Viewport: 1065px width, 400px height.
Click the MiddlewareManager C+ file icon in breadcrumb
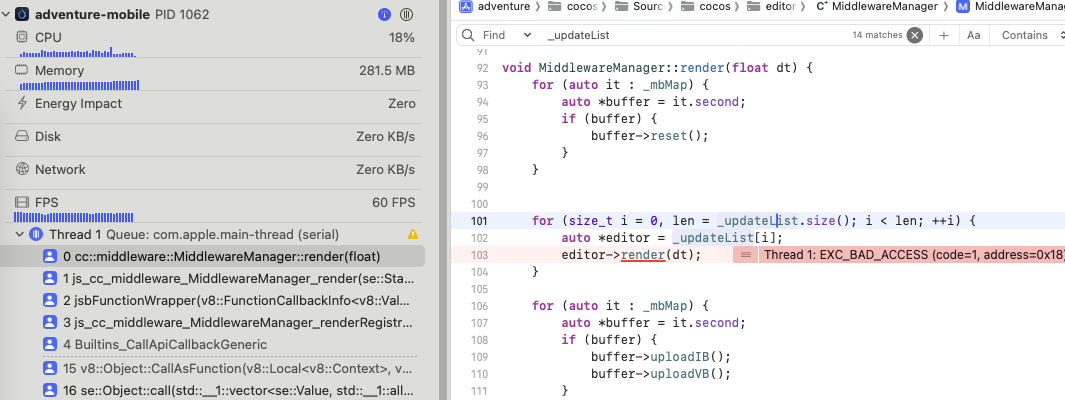[x=821, y=6]
